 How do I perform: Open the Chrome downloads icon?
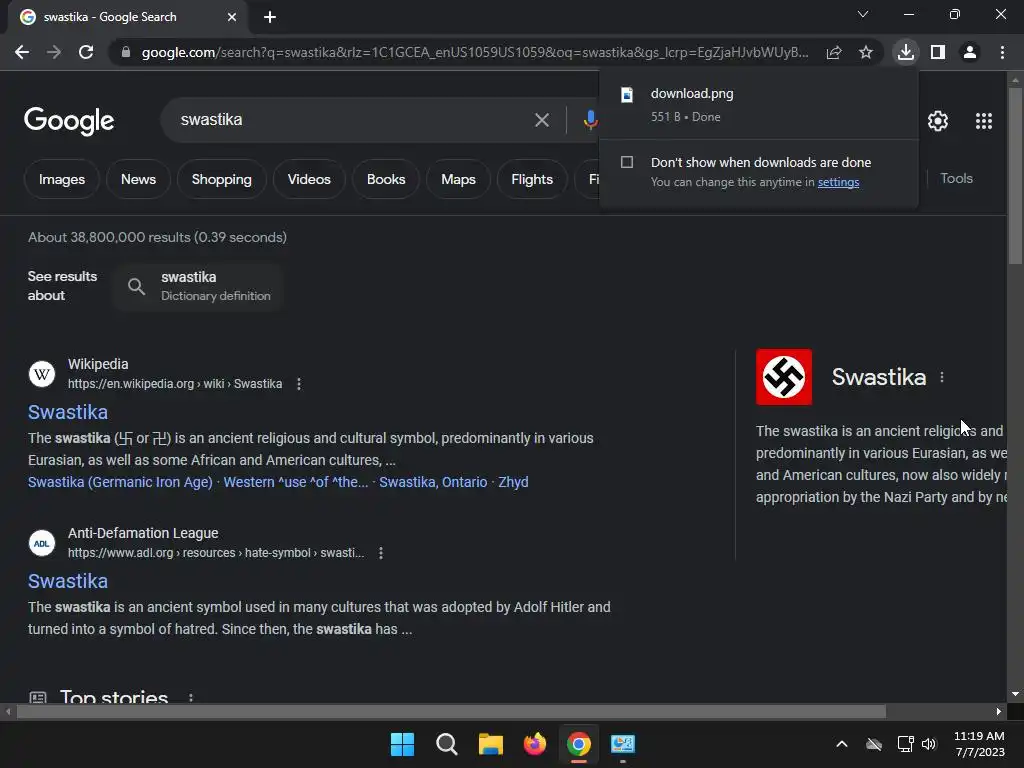906,52
